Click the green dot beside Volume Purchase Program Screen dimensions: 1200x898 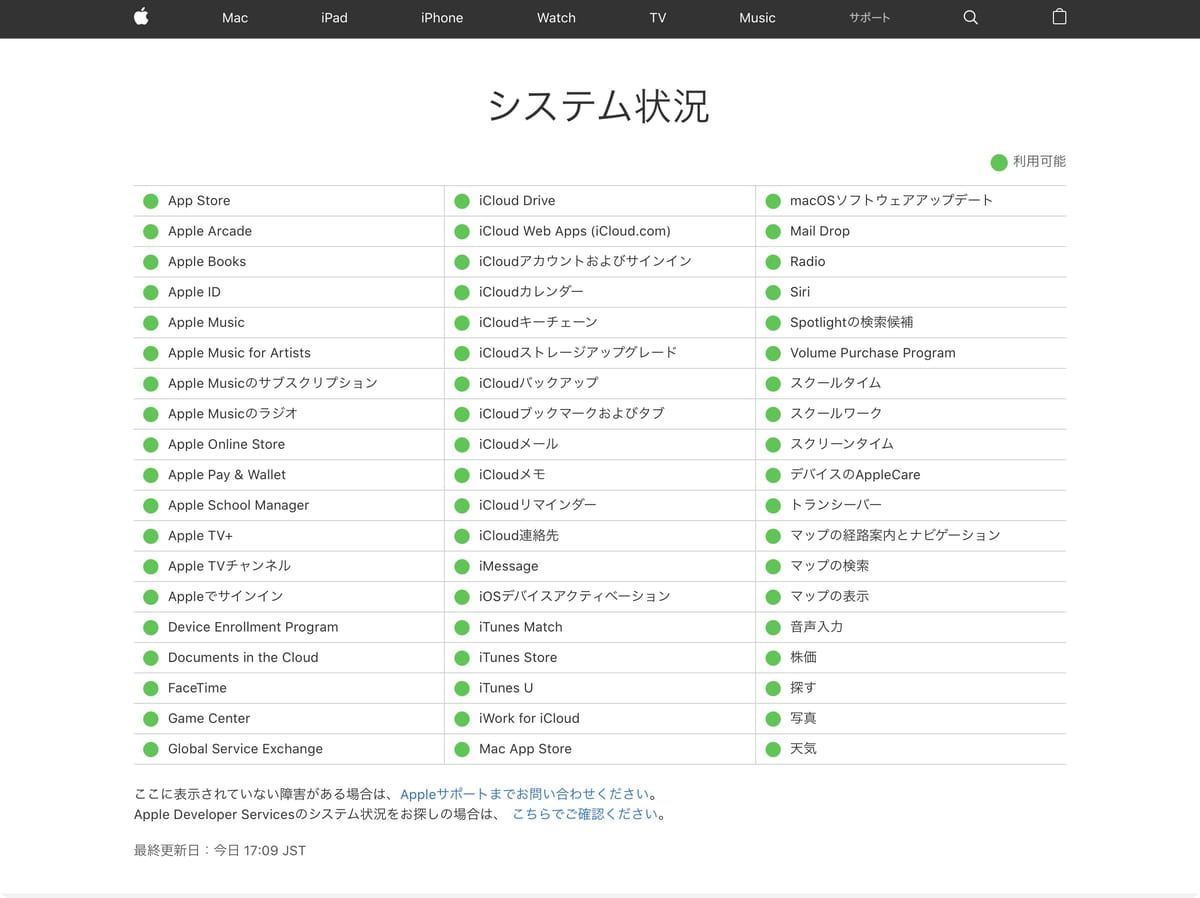coord(772,354)
